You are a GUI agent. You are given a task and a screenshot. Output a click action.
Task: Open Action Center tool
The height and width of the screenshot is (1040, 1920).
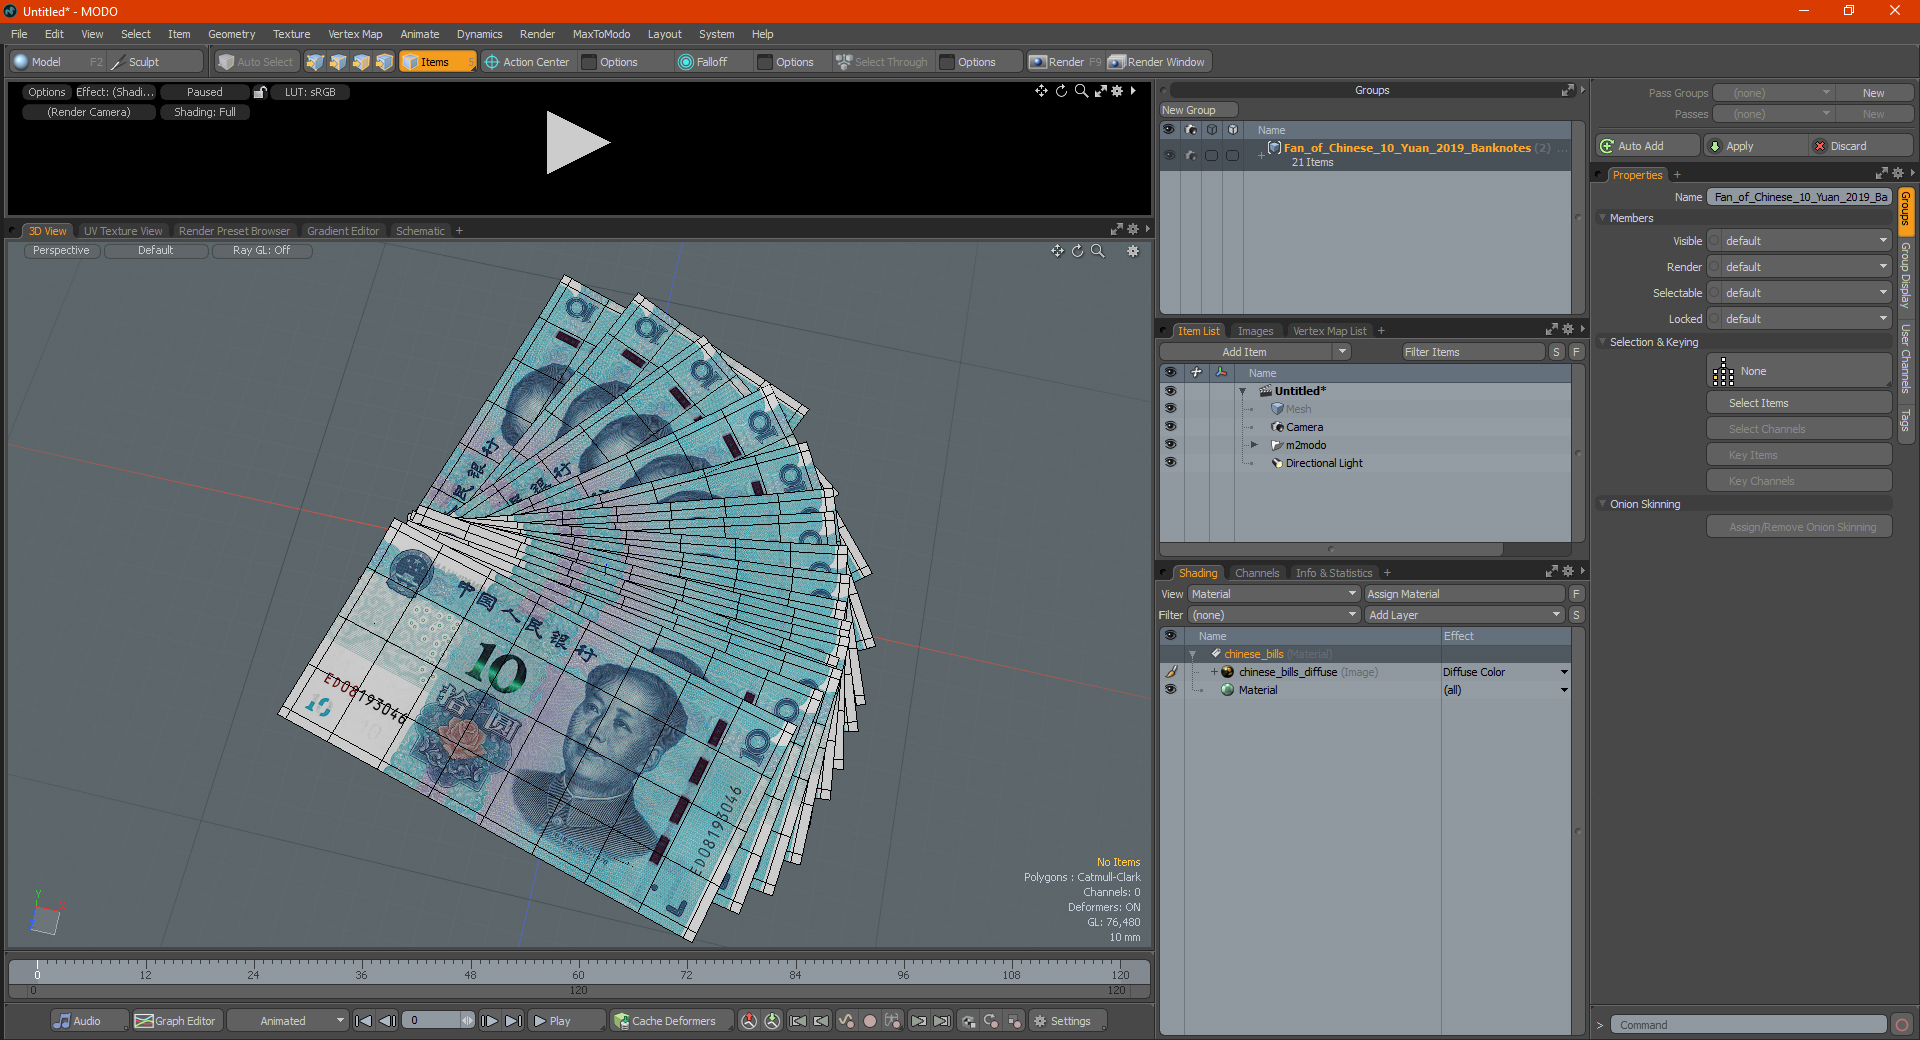[x=527, y=62]
